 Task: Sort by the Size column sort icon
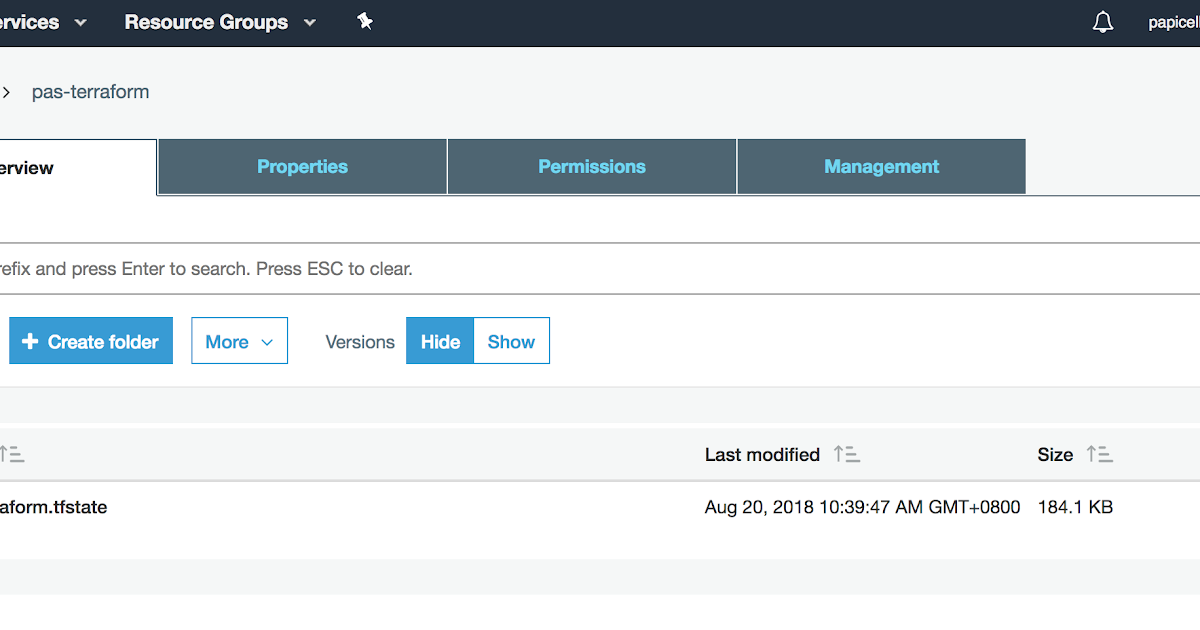(1100, 454)
